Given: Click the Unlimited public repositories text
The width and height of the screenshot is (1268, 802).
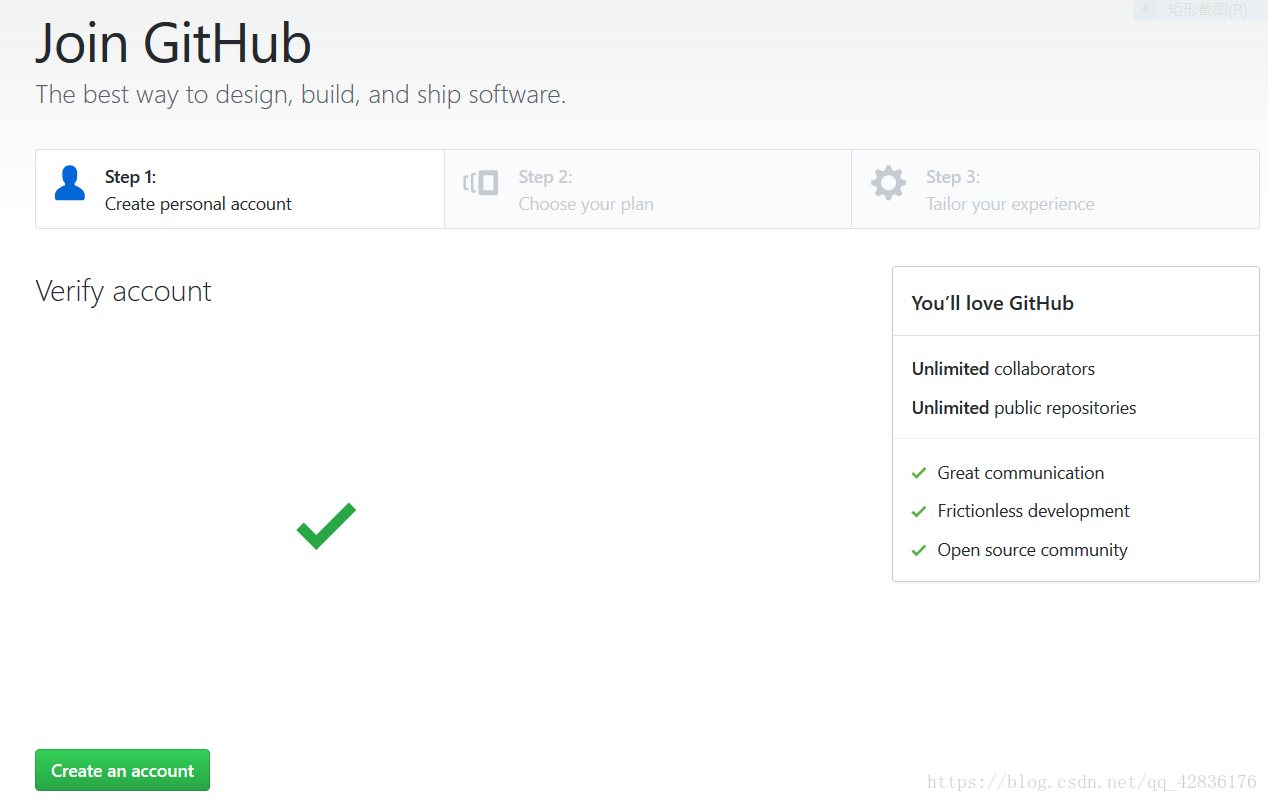Looking at the screenshot, I should click(x=1024, y=407).
